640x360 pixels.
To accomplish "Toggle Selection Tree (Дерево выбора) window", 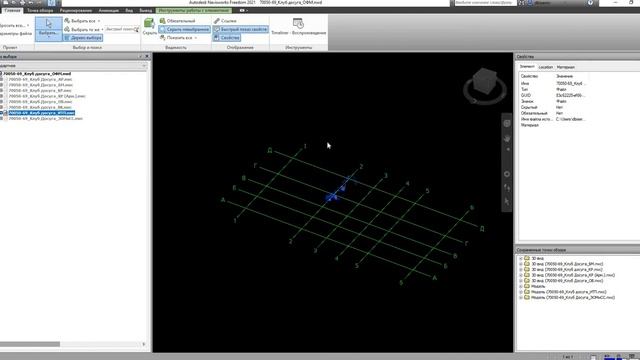I will (83, 38).
